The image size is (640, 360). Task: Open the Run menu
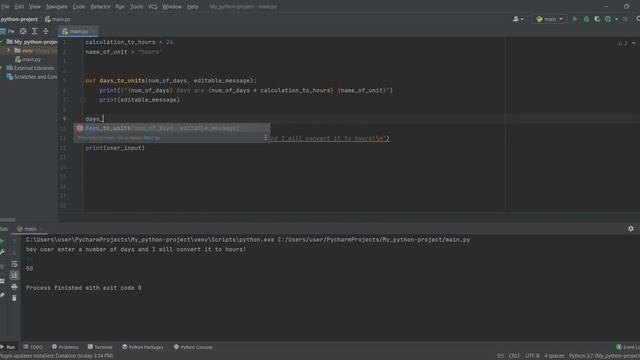120,7
